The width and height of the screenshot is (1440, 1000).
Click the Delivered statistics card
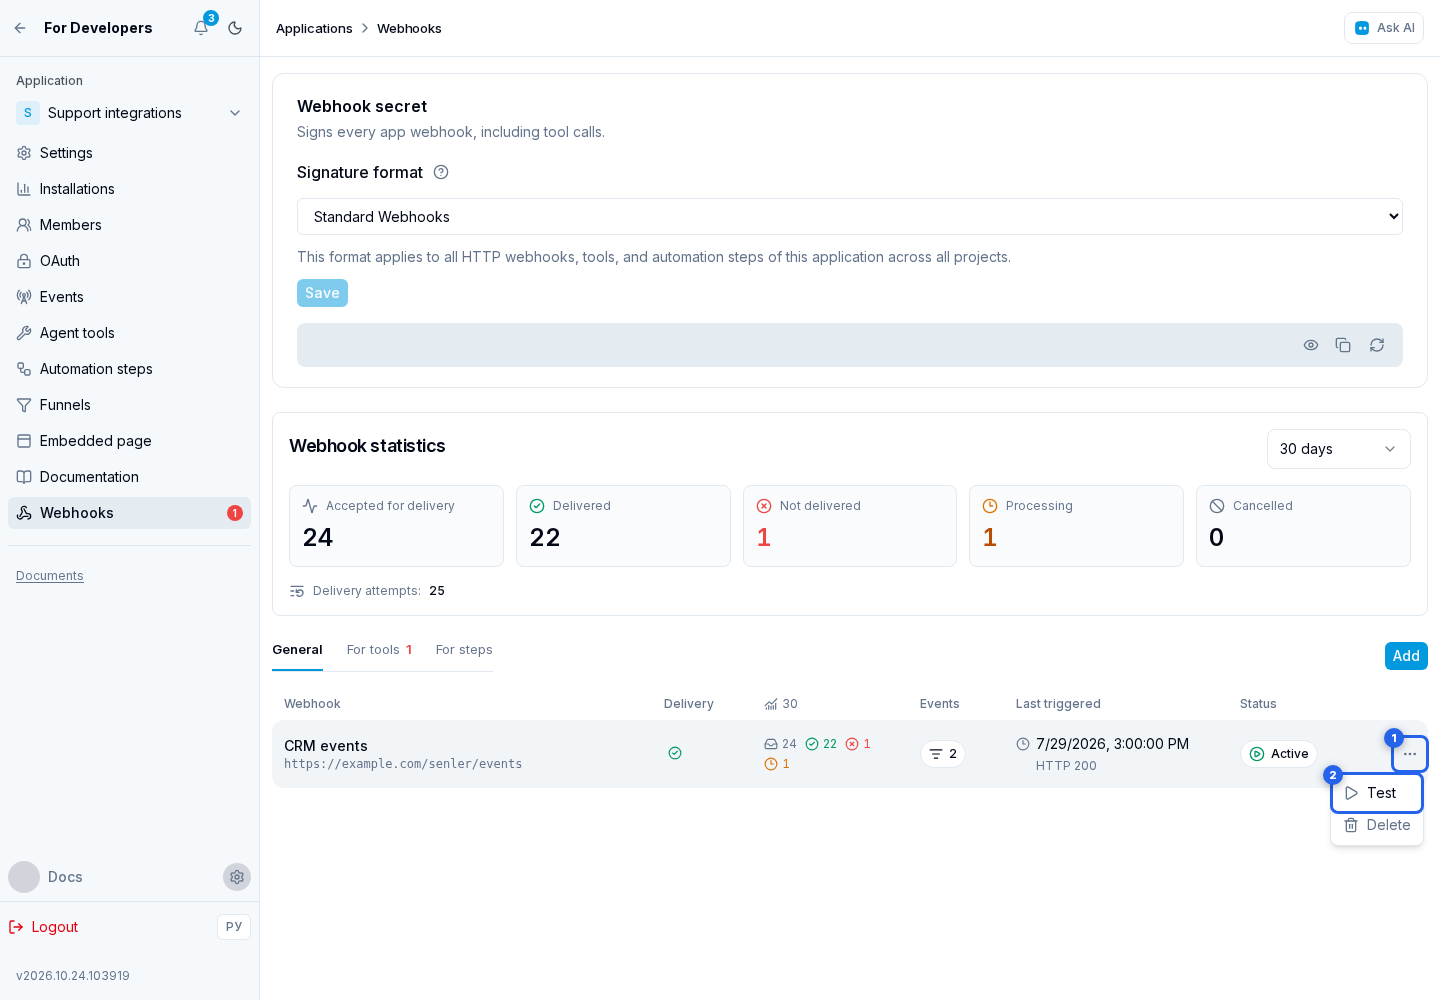point(623,526)
